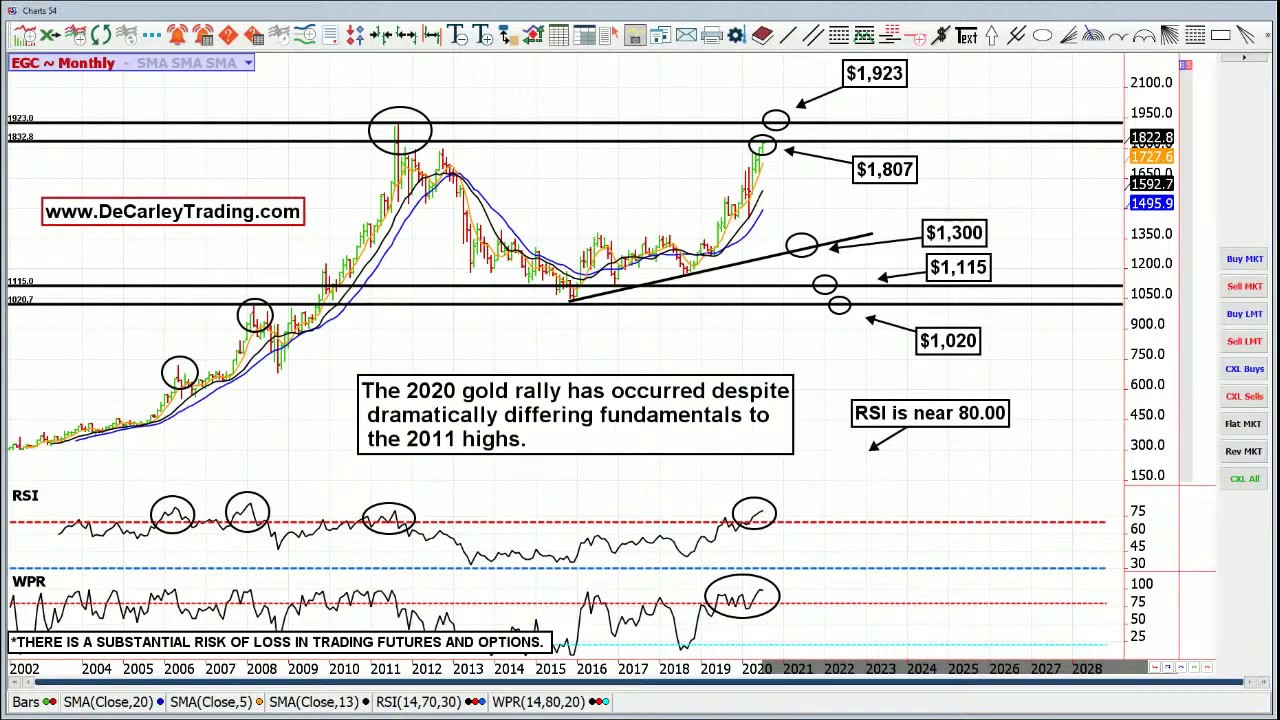This screenshot has height=720, width=1280.
Task: Select the ellipse drawing tool
Action: point(1041,36)
